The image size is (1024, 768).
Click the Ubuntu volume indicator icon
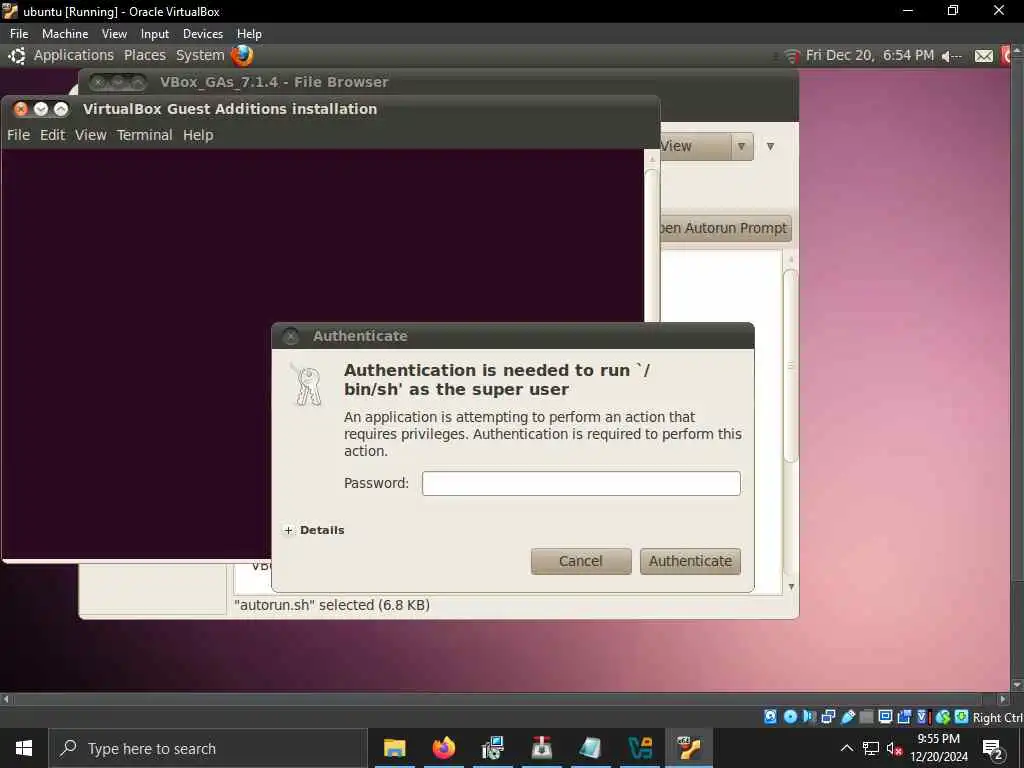tap(951, 57)
